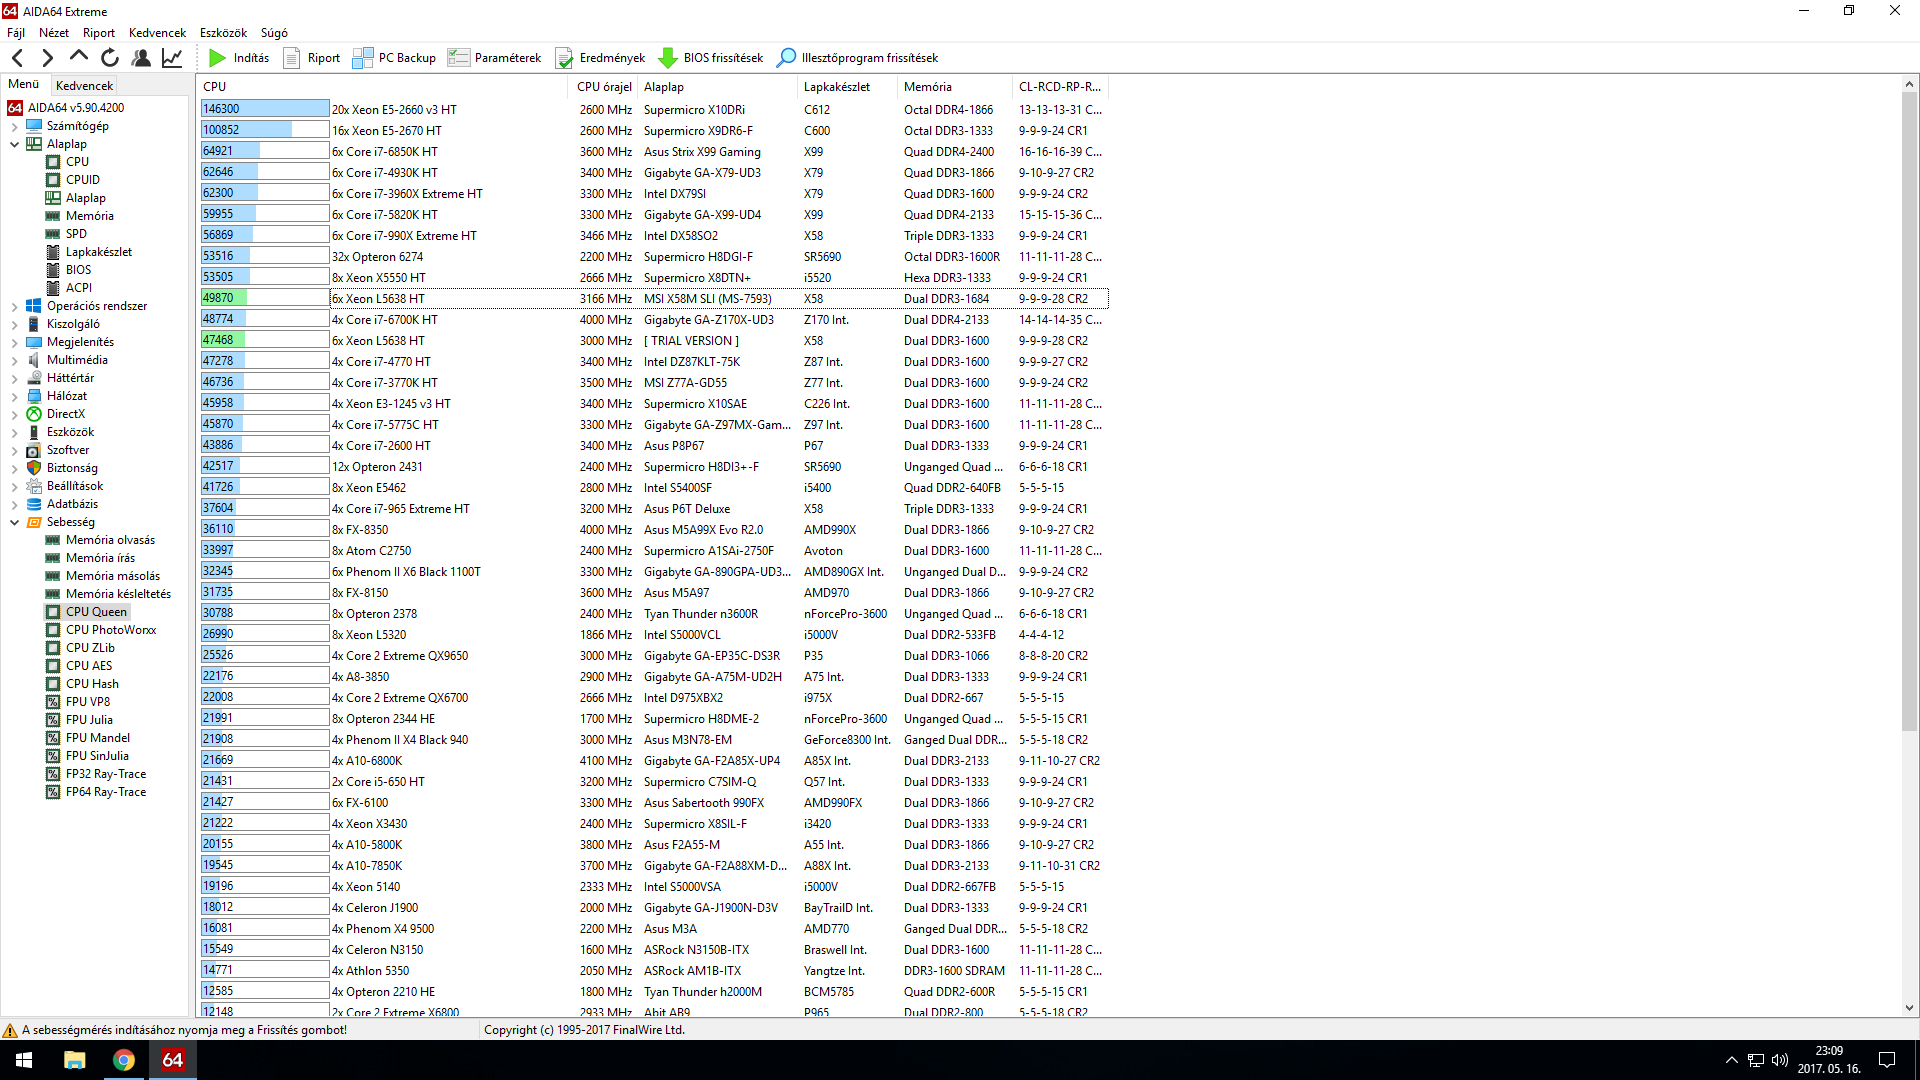Open the Riport menu
1920x1080 pixels.
[99, 33]
